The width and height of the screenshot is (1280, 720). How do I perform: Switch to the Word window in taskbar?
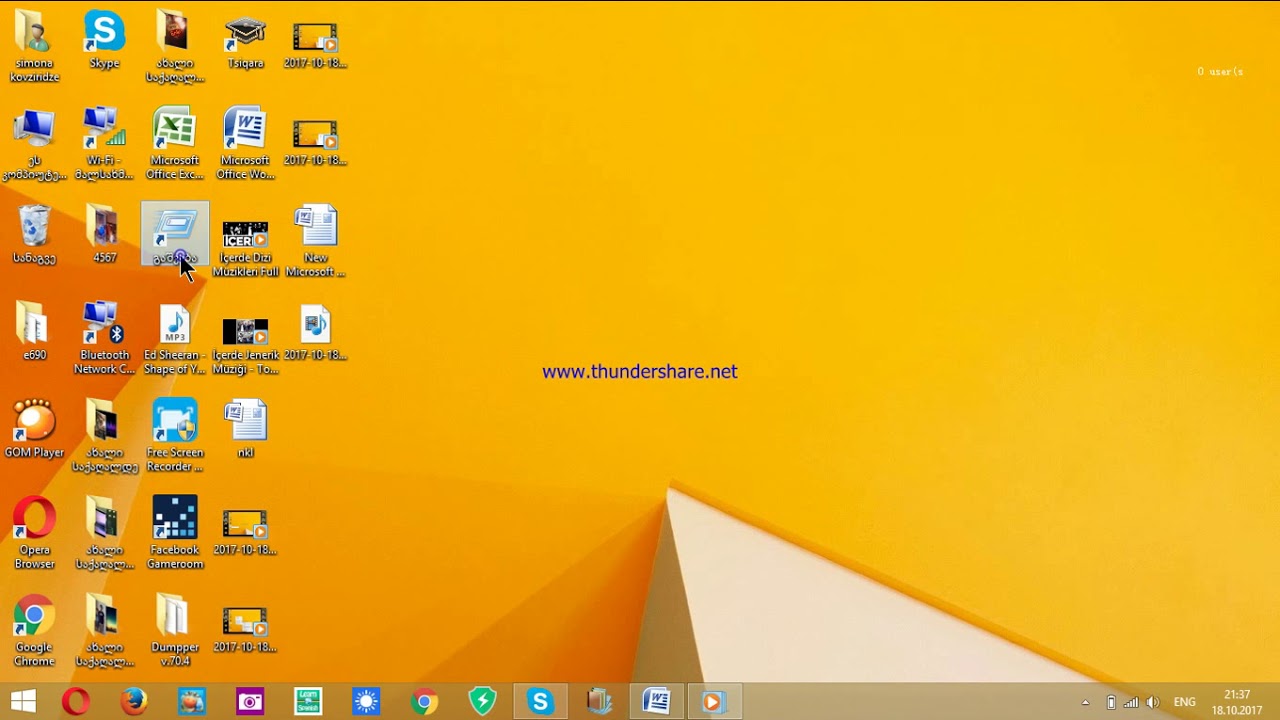(657, 702)
